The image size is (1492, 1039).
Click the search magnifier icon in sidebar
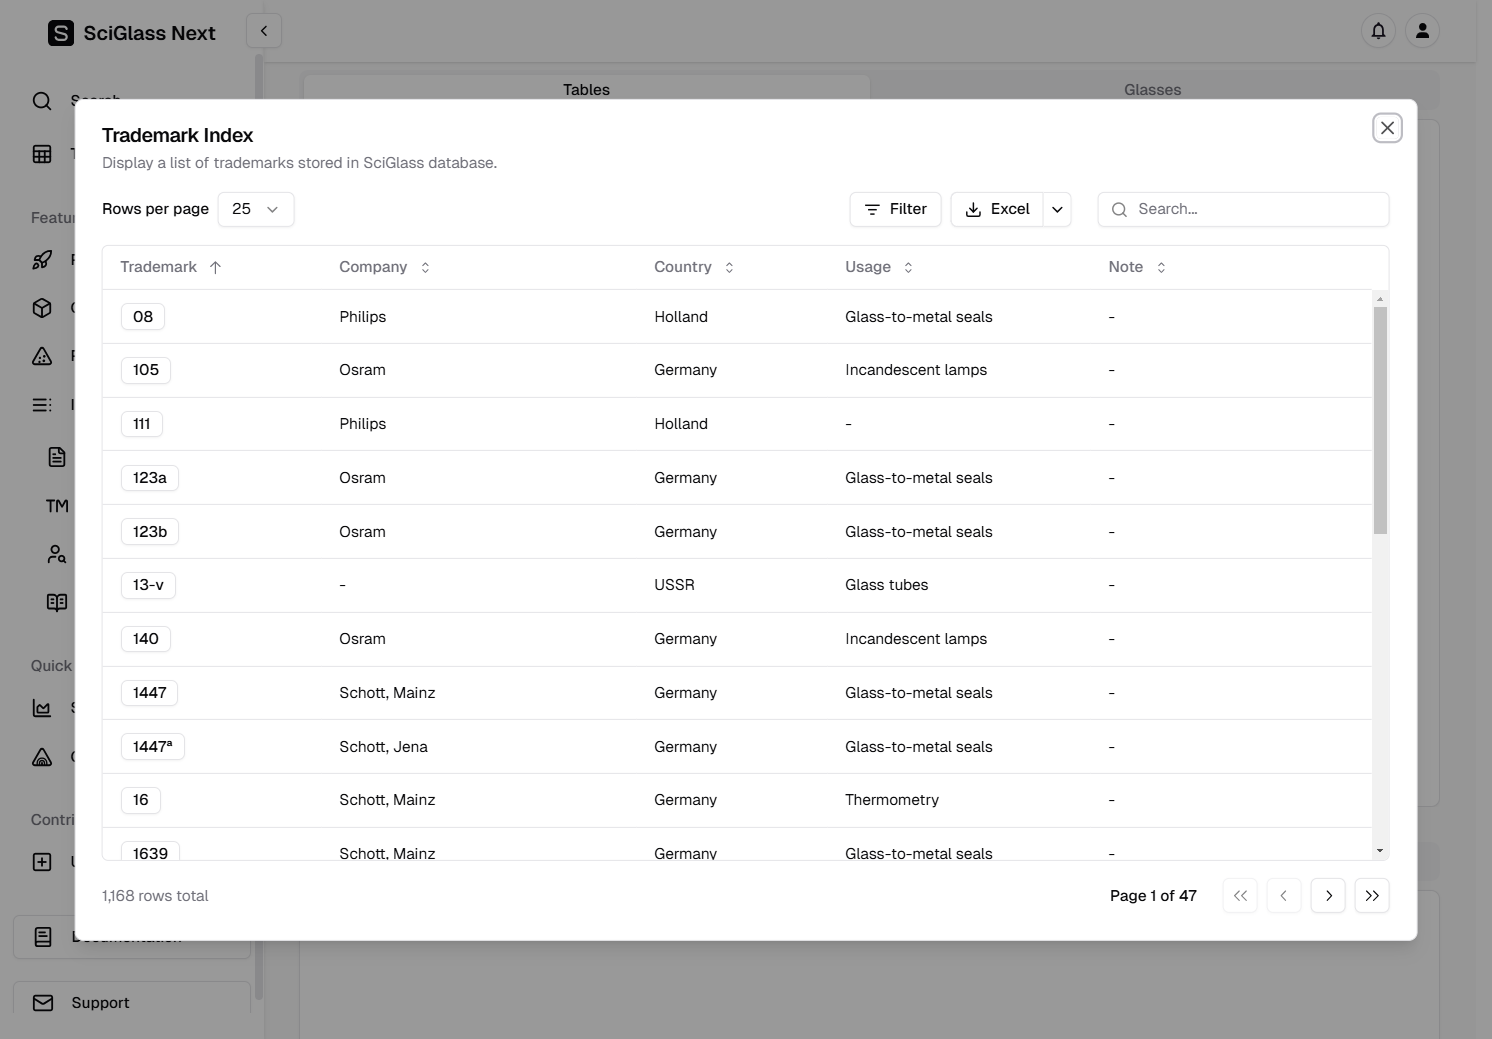click(x=42, y=101)
